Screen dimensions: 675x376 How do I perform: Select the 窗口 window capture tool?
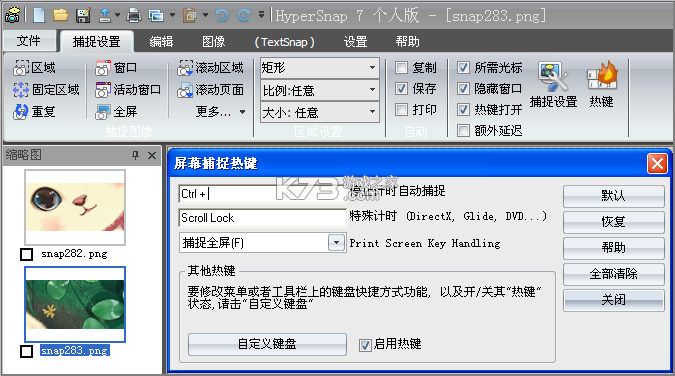click(116, 68)
